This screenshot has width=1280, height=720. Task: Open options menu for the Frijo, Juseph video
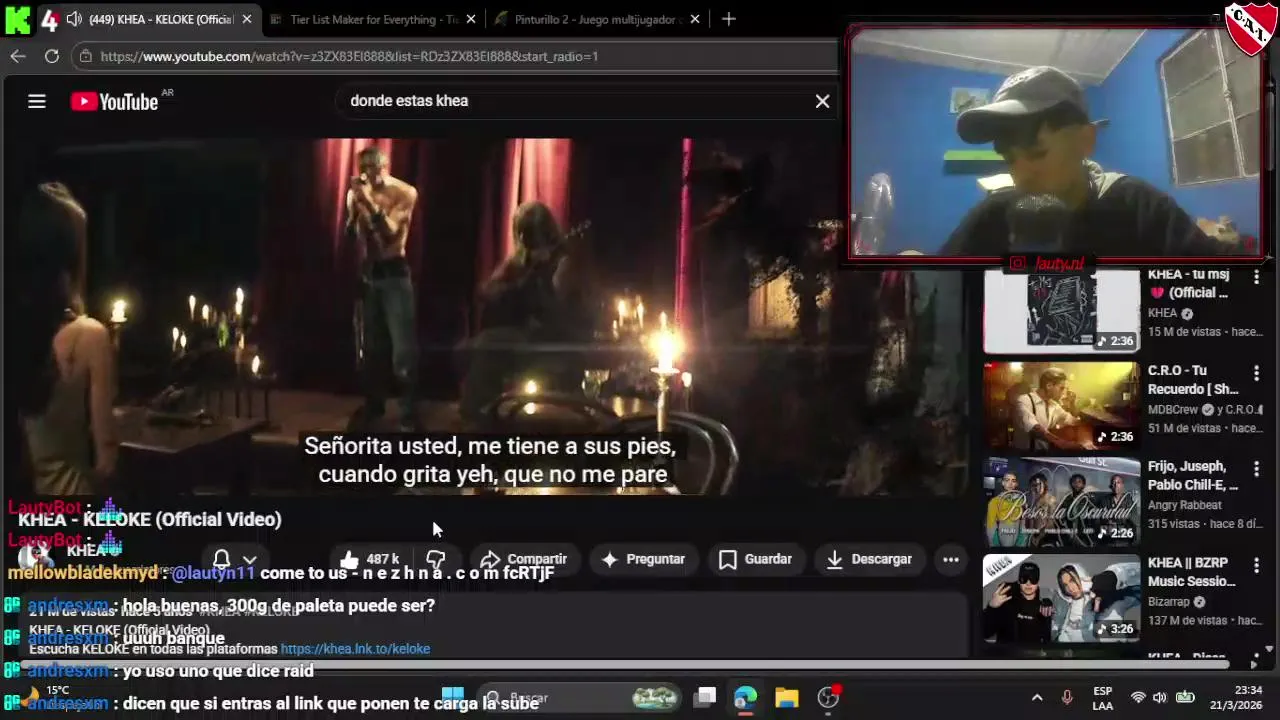click(1256, 468)
